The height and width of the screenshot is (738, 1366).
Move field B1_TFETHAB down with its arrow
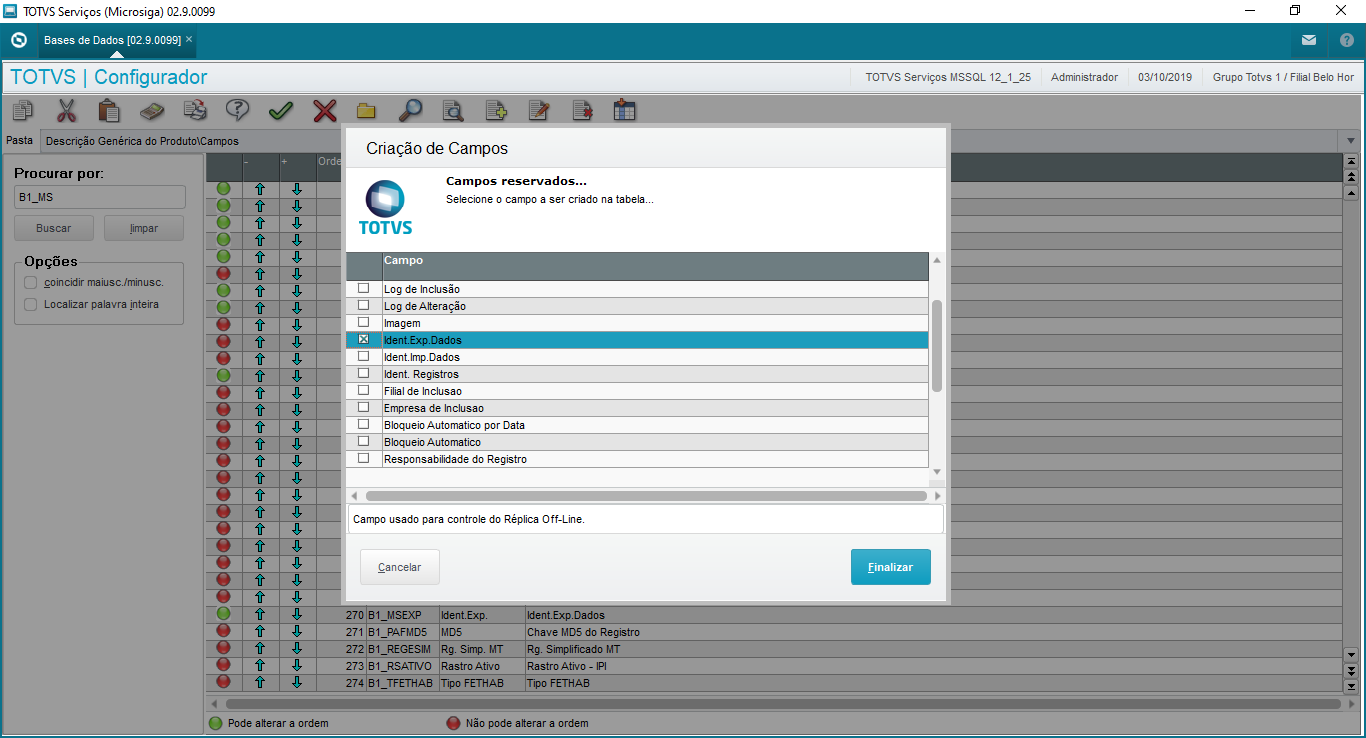pos(297,682)
